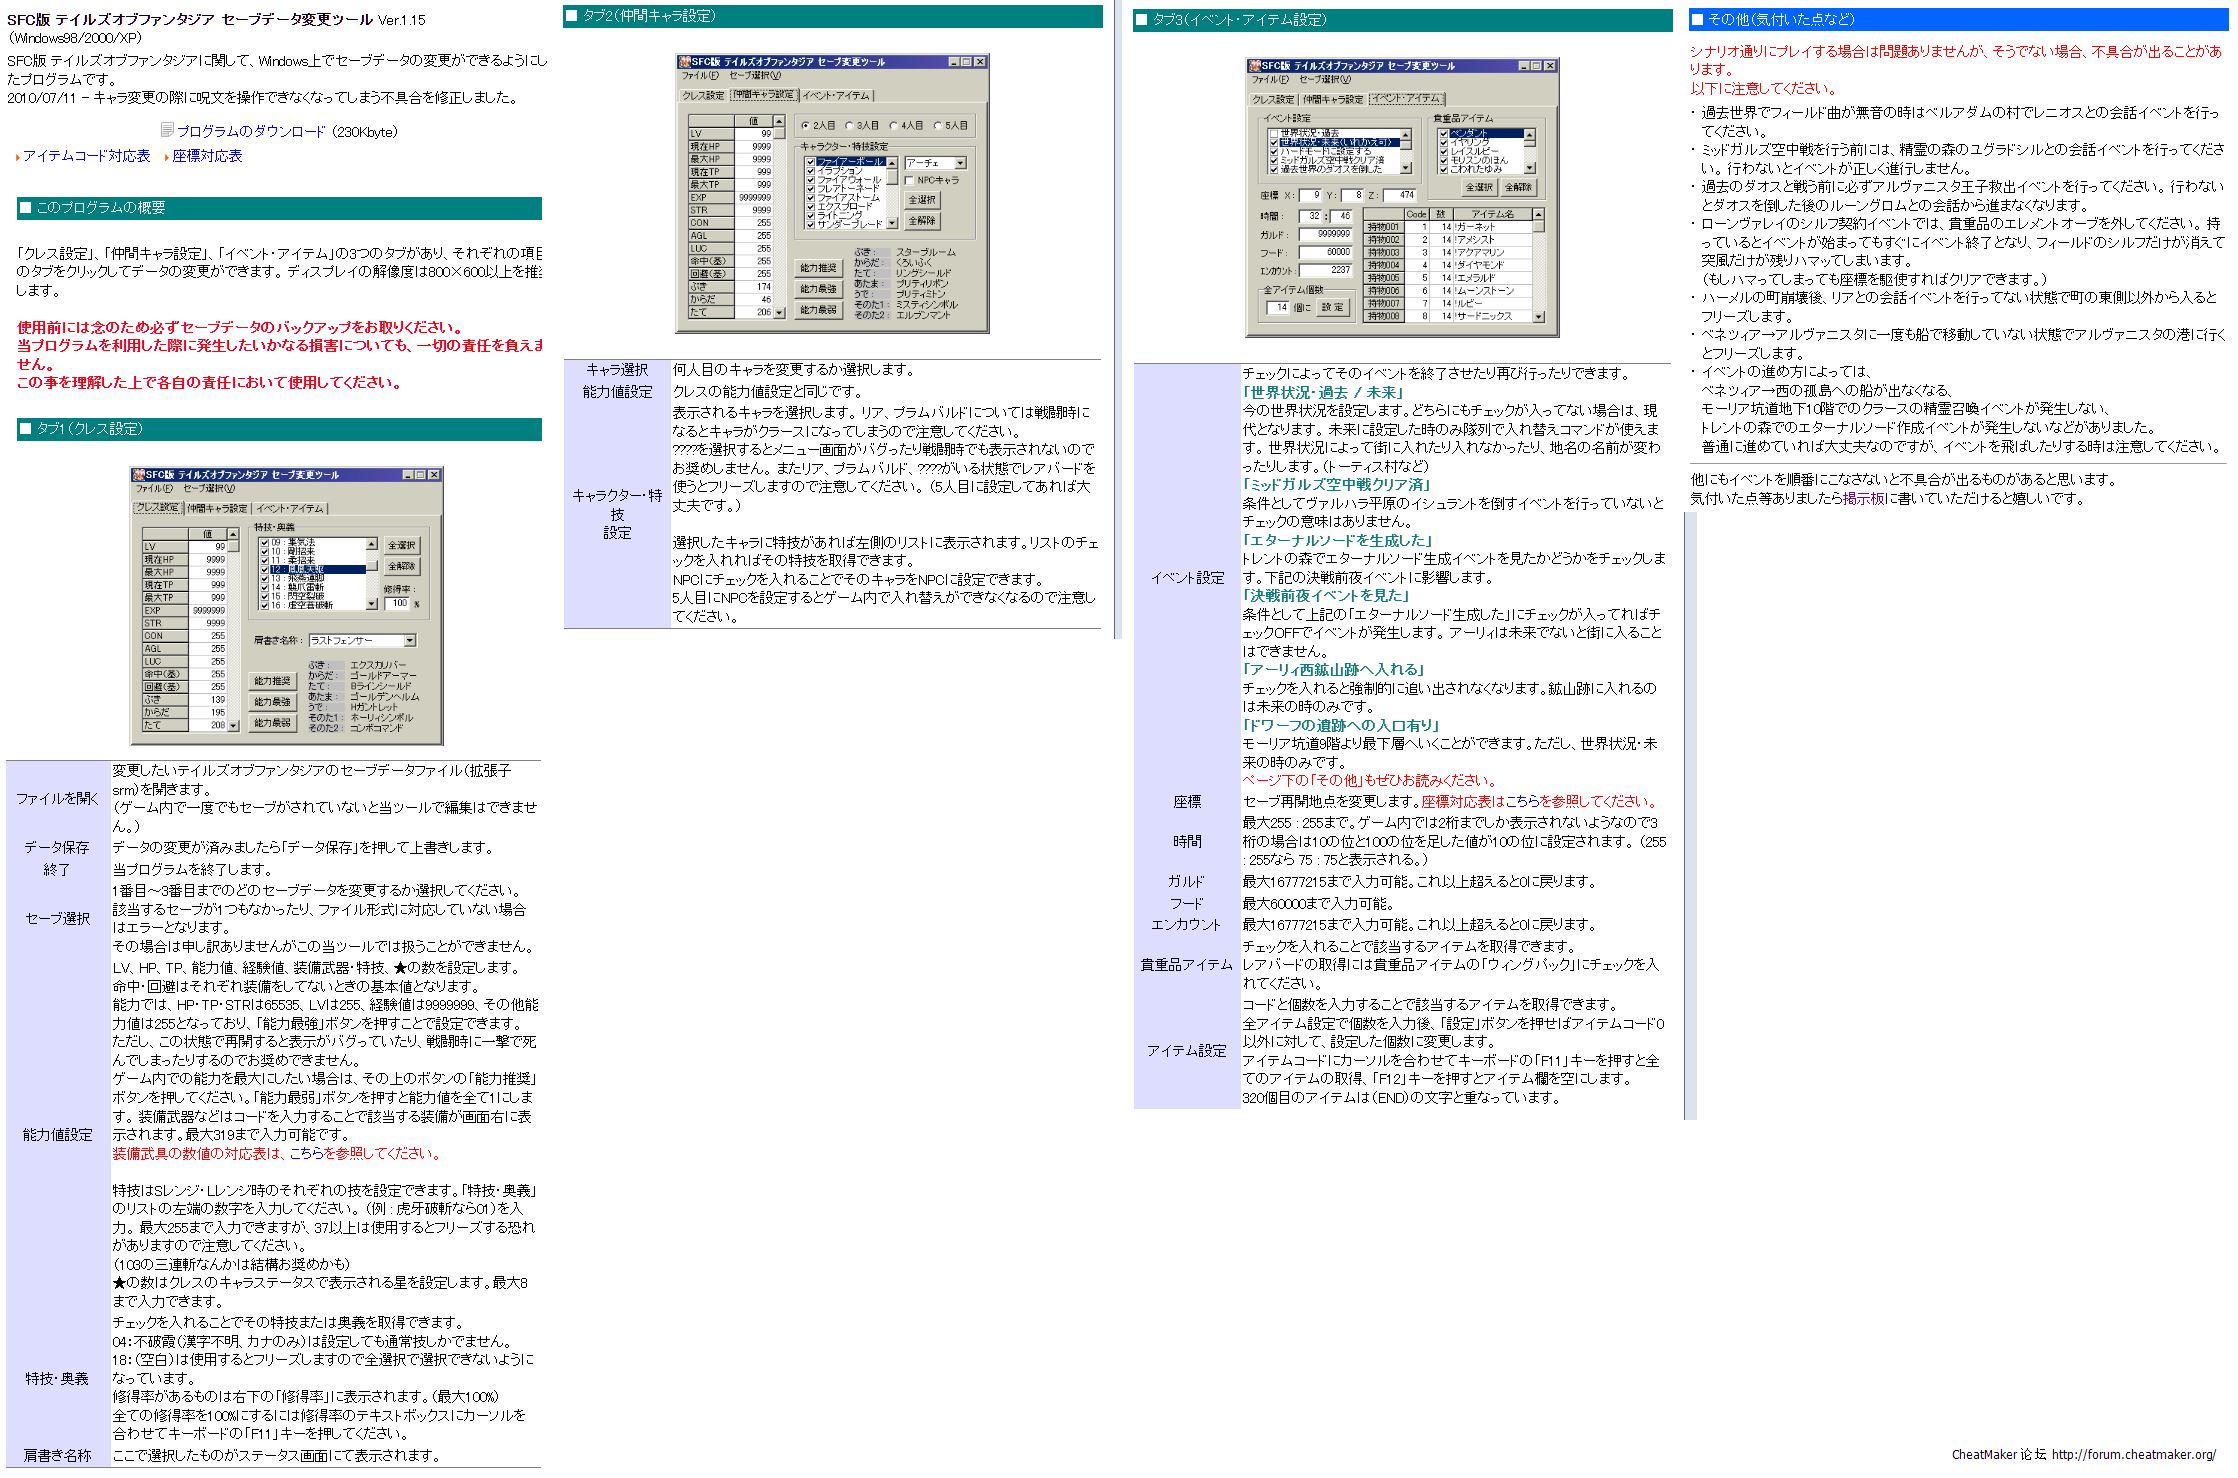Click the EXP value 9999999 in Tab1 table
The width and height of the screenshot is (2238, 1478).
(208, 611)
